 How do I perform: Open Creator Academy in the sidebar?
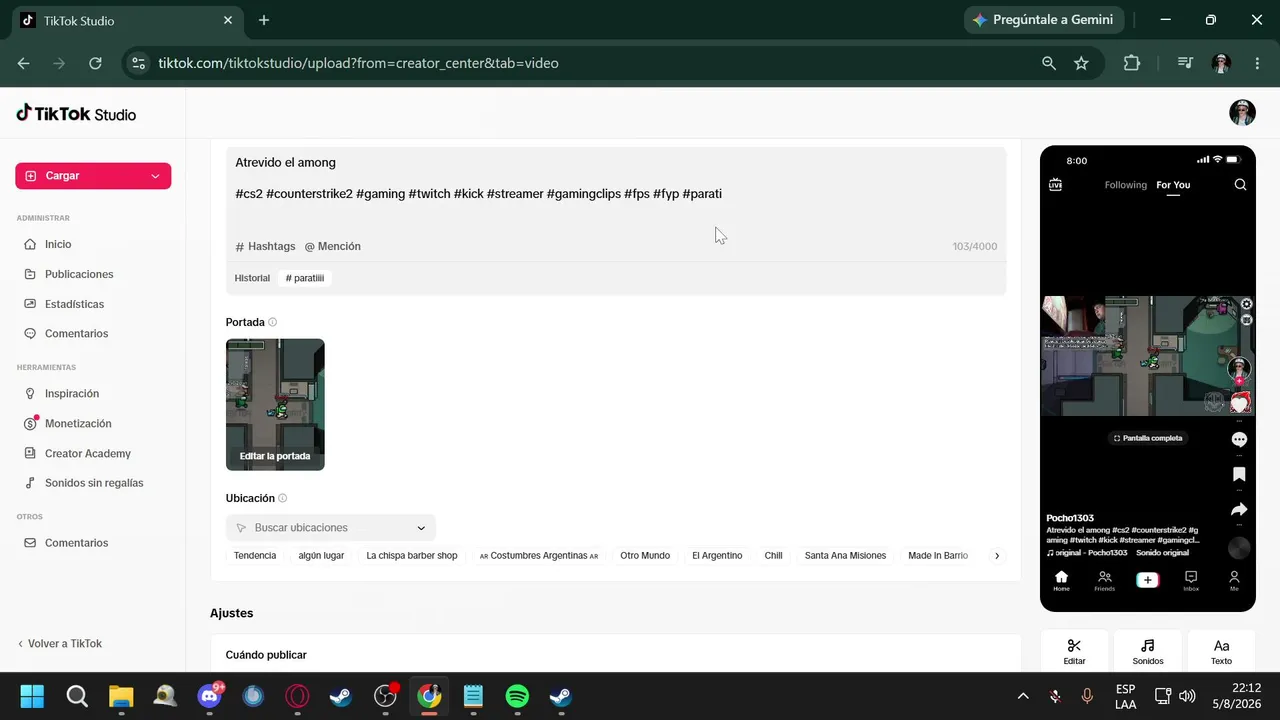(x=88, y=454)
